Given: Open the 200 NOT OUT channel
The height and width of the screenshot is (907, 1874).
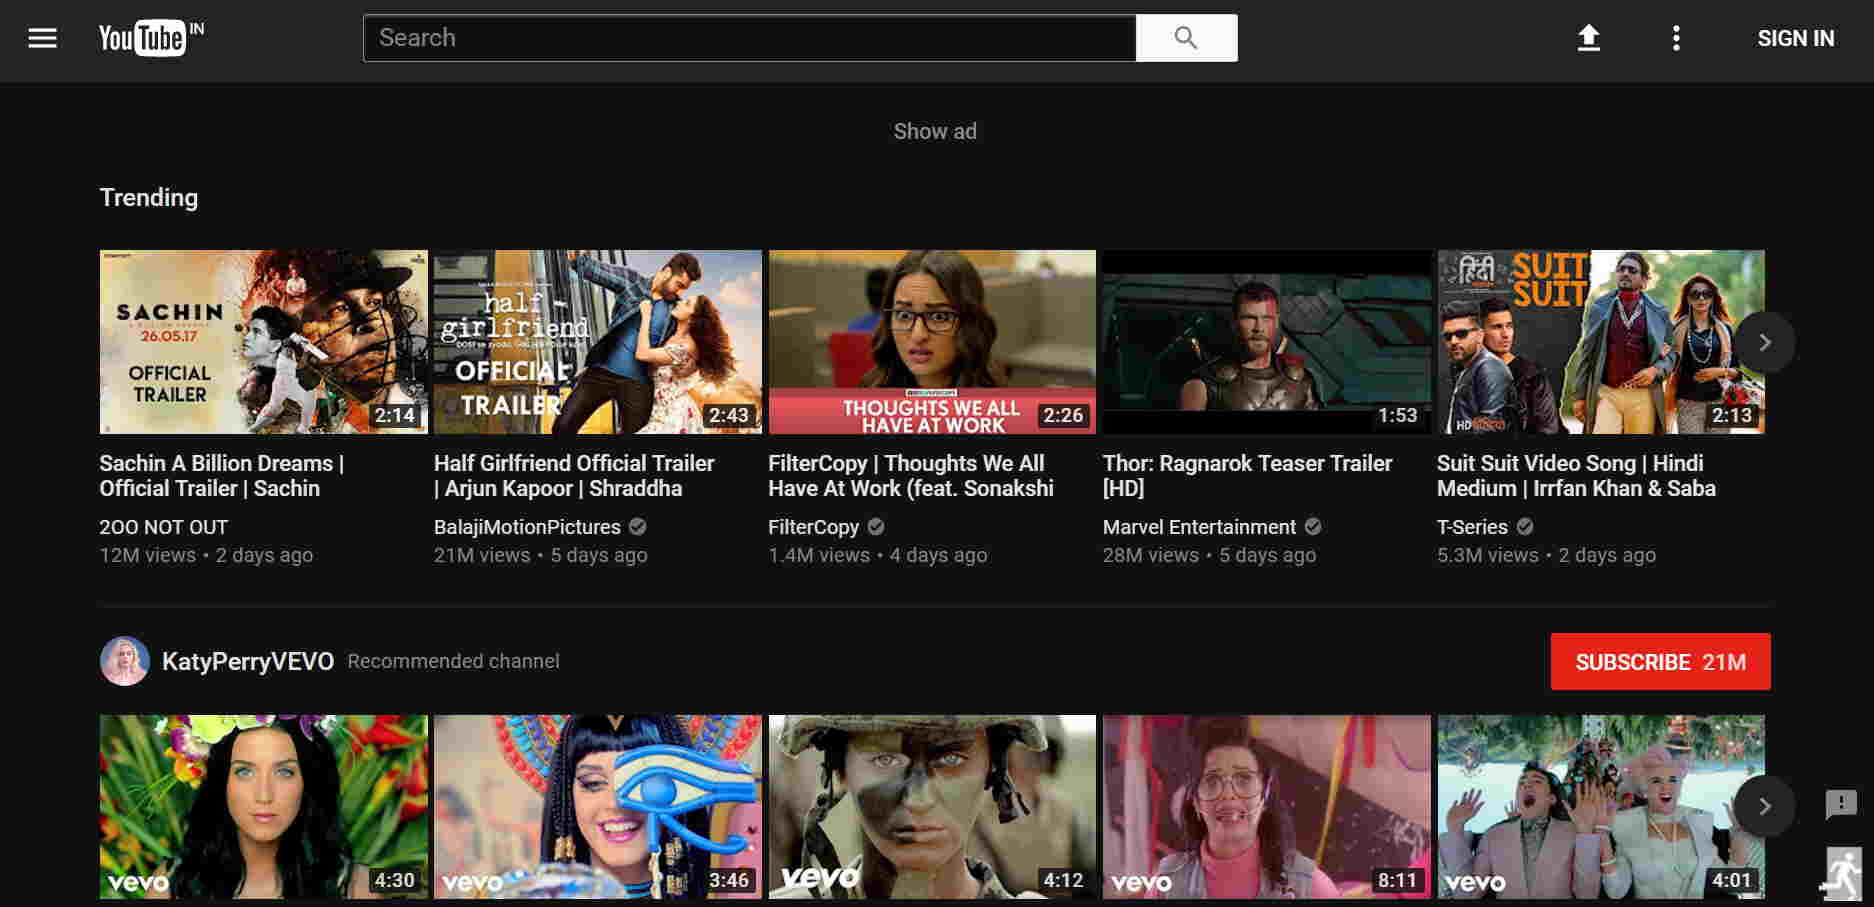Looking at the screenshot, I should (164, 527).
